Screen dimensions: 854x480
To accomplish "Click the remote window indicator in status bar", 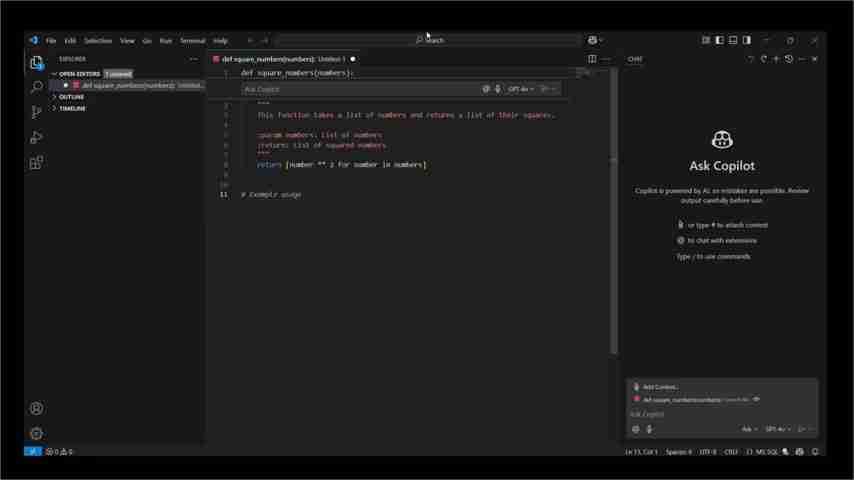I will point(33,452).
